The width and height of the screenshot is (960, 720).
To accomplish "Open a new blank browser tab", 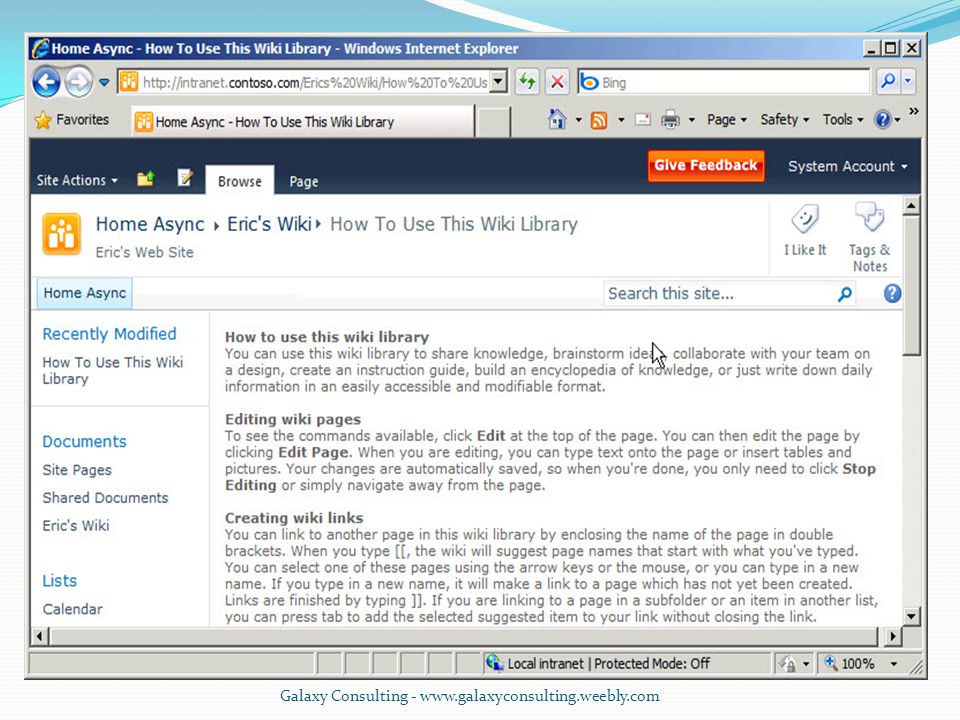I will [x=493, y=122].
